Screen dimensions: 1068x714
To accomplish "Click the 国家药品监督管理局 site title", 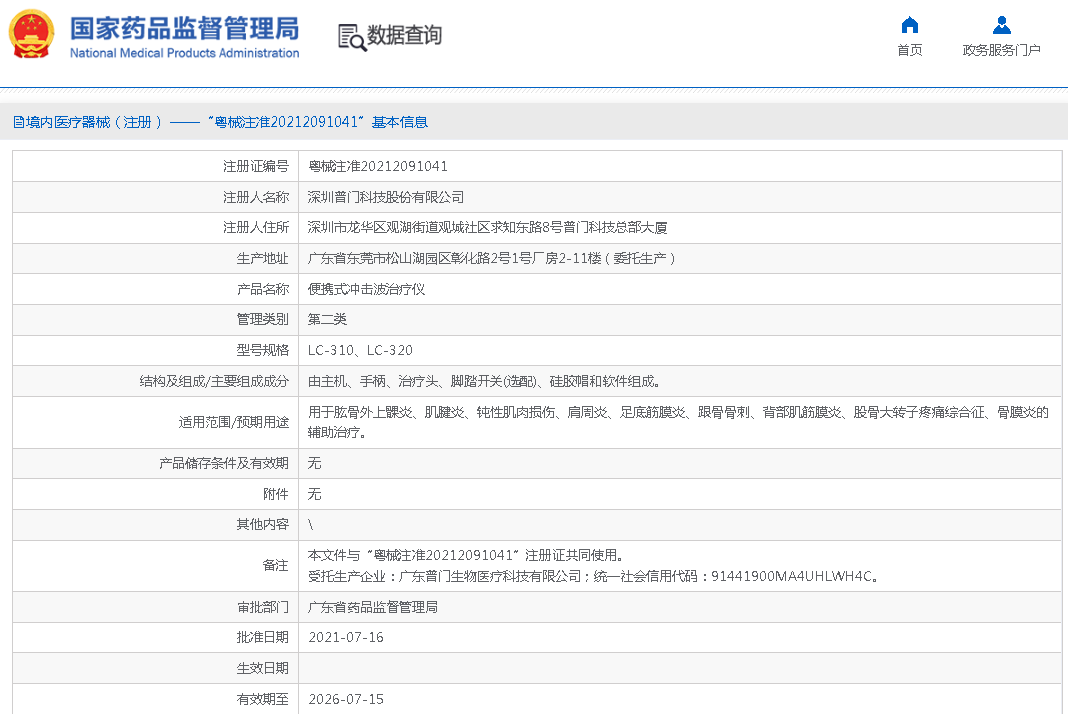I will 184,27.
